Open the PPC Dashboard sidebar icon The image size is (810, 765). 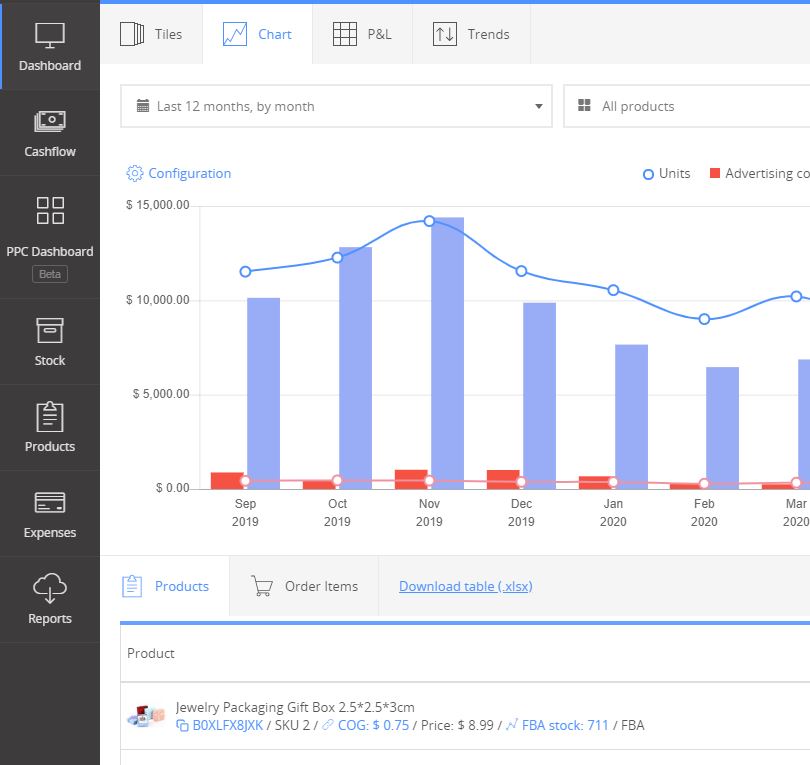click(x=50, y=210)
